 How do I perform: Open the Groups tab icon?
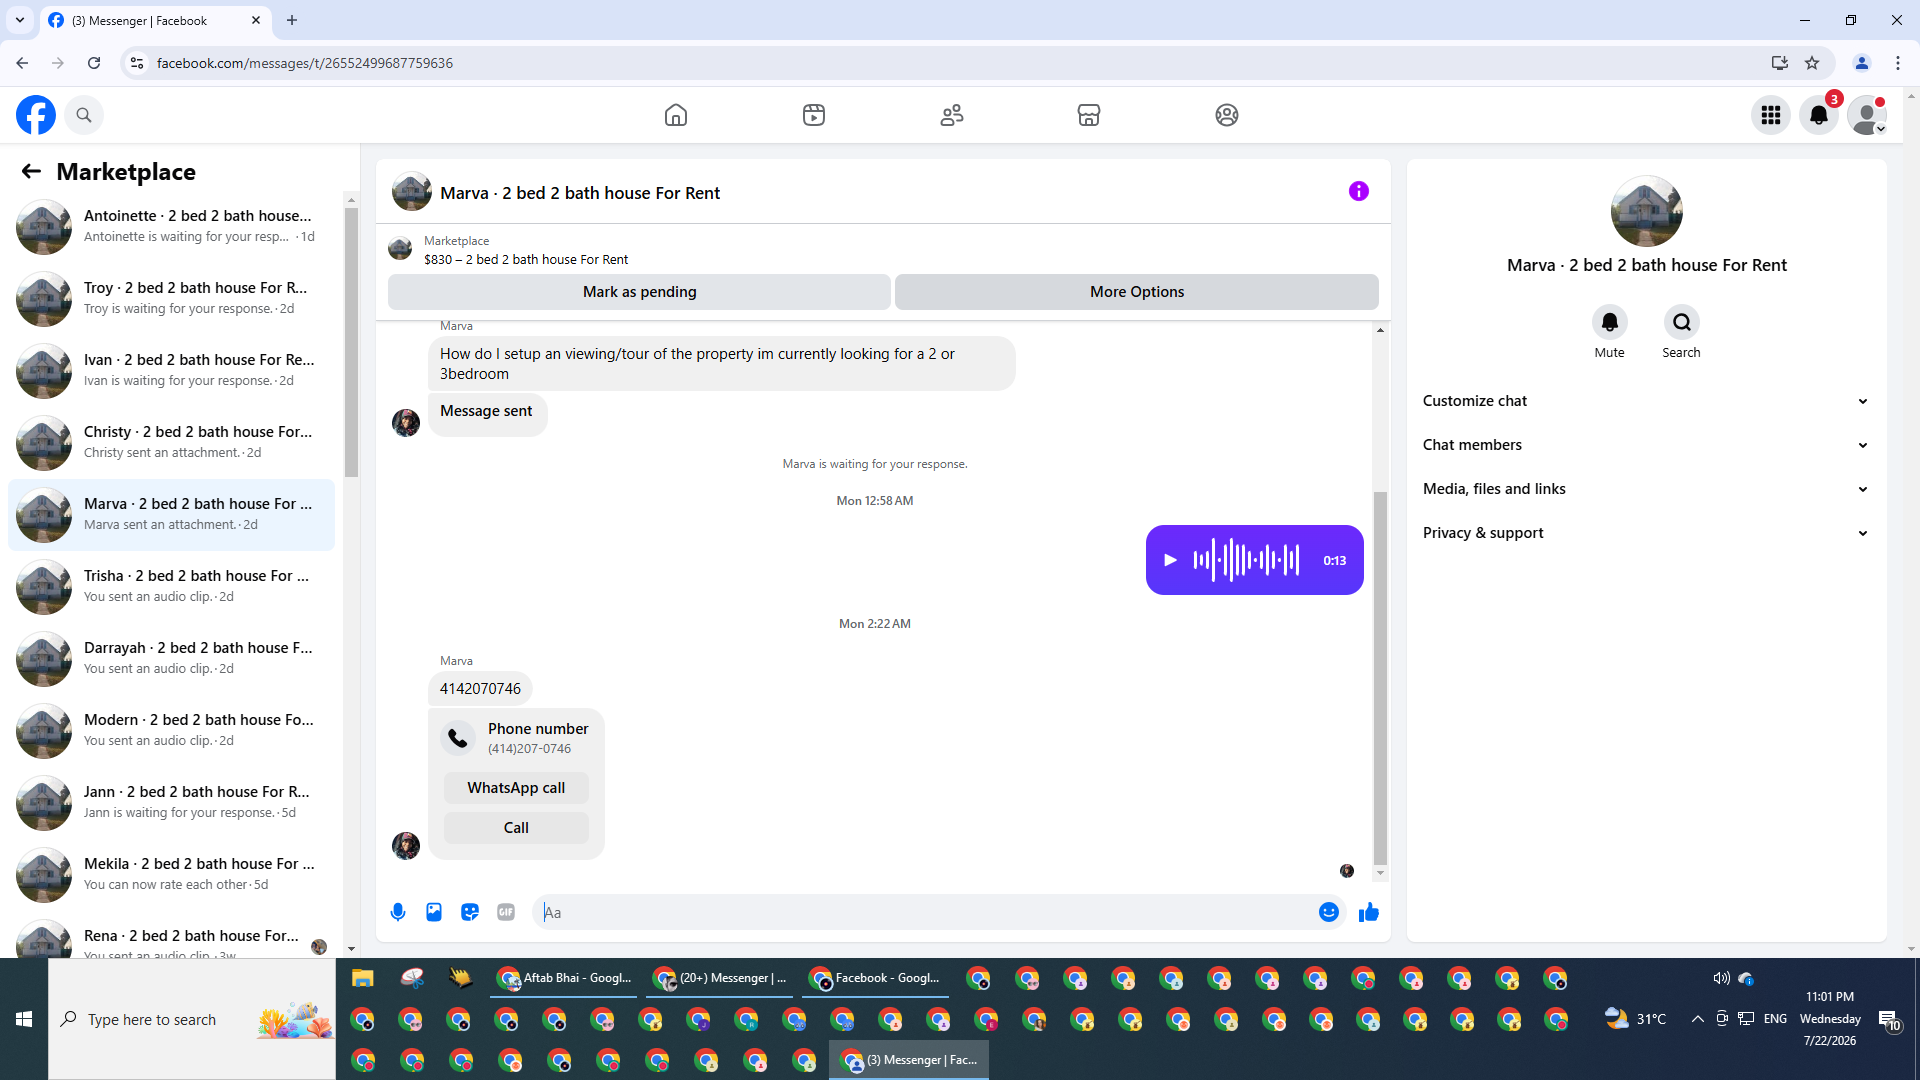click(1227, 115)
